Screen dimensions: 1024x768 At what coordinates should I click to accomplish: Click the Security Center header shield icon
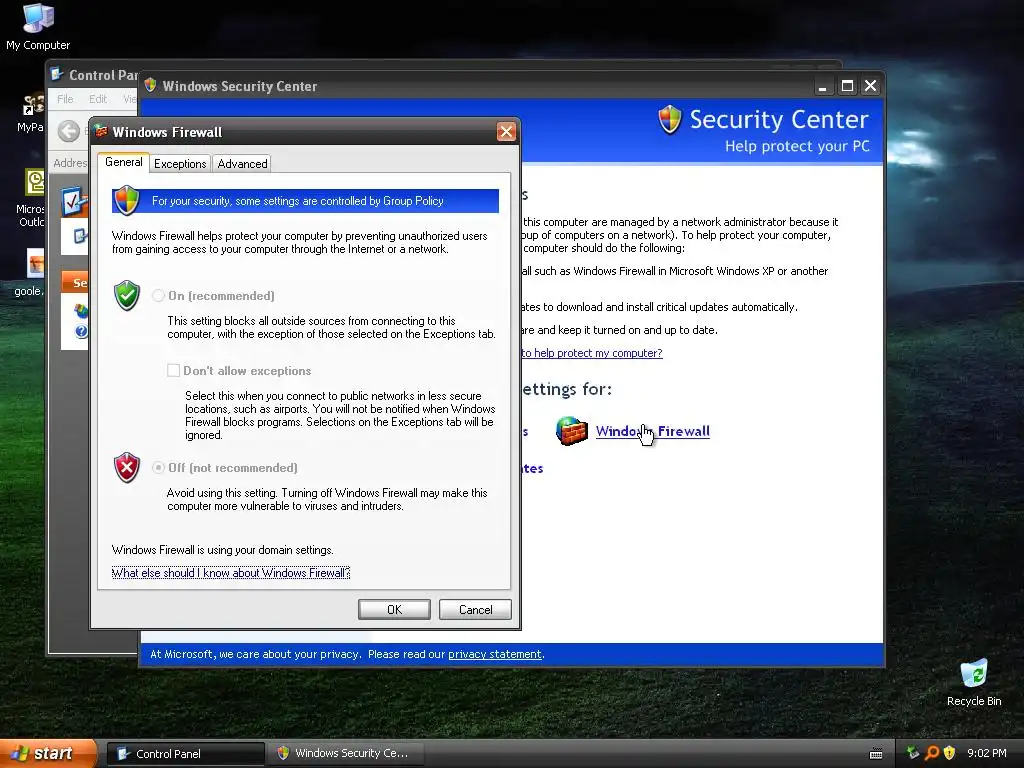point(670,120)
